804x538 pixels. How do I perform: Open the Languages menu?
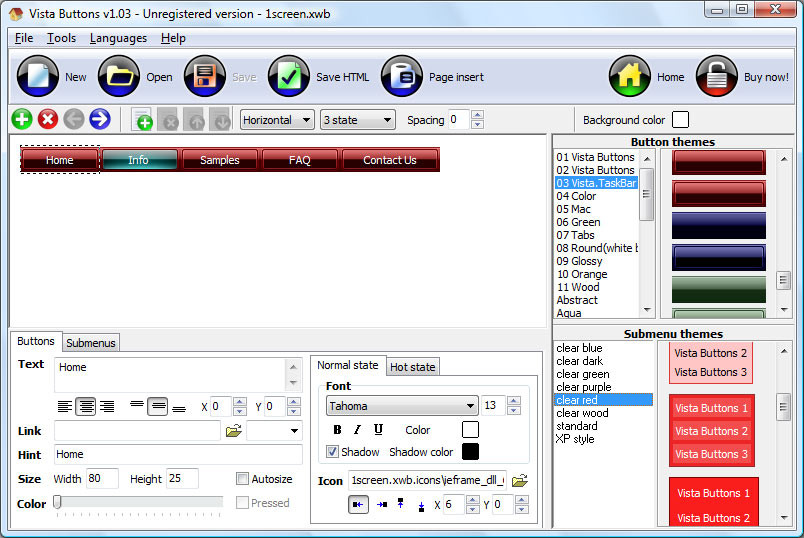[118, 38]
